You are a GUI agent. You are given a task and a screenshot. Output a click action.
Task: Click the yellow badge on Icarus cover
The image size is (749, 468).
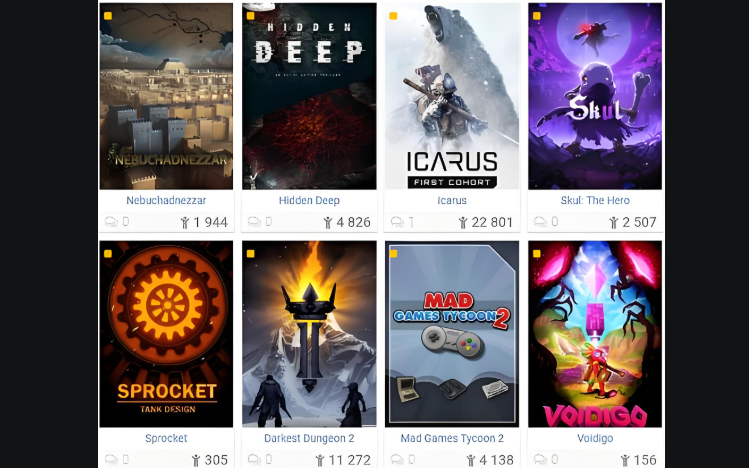tap(393, 16)
